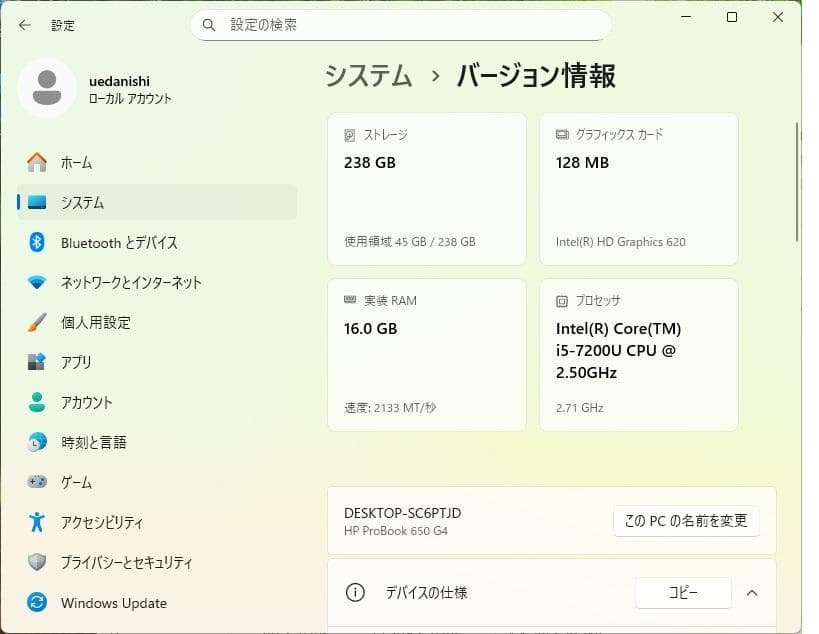Click the search magnifier in 設定の検索
This screenshot has height=634, width=819.
click(x=208, y=24)
